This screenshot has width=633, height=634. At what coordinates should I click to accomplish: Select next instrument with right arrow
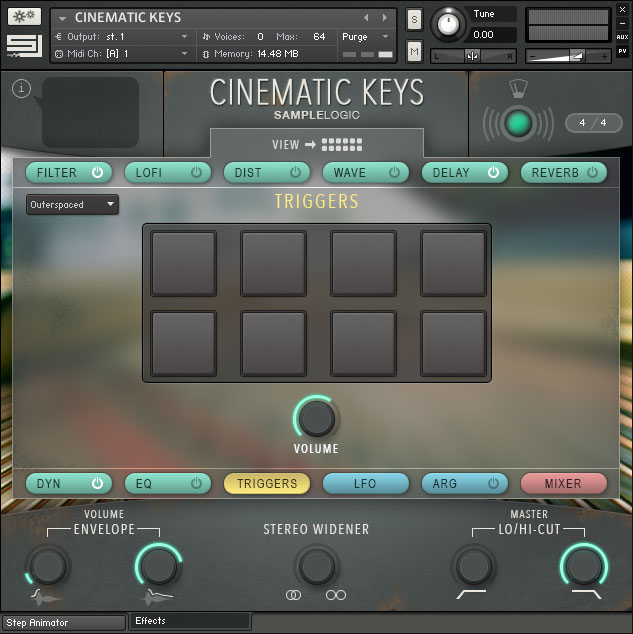coord(384,18)
